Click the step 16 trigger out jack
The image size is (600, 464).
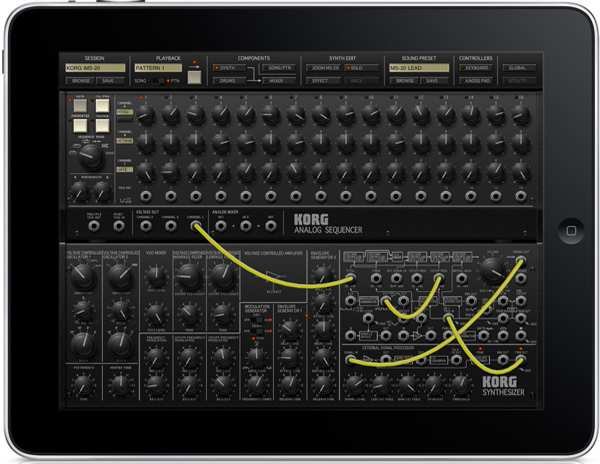[521, 197]
